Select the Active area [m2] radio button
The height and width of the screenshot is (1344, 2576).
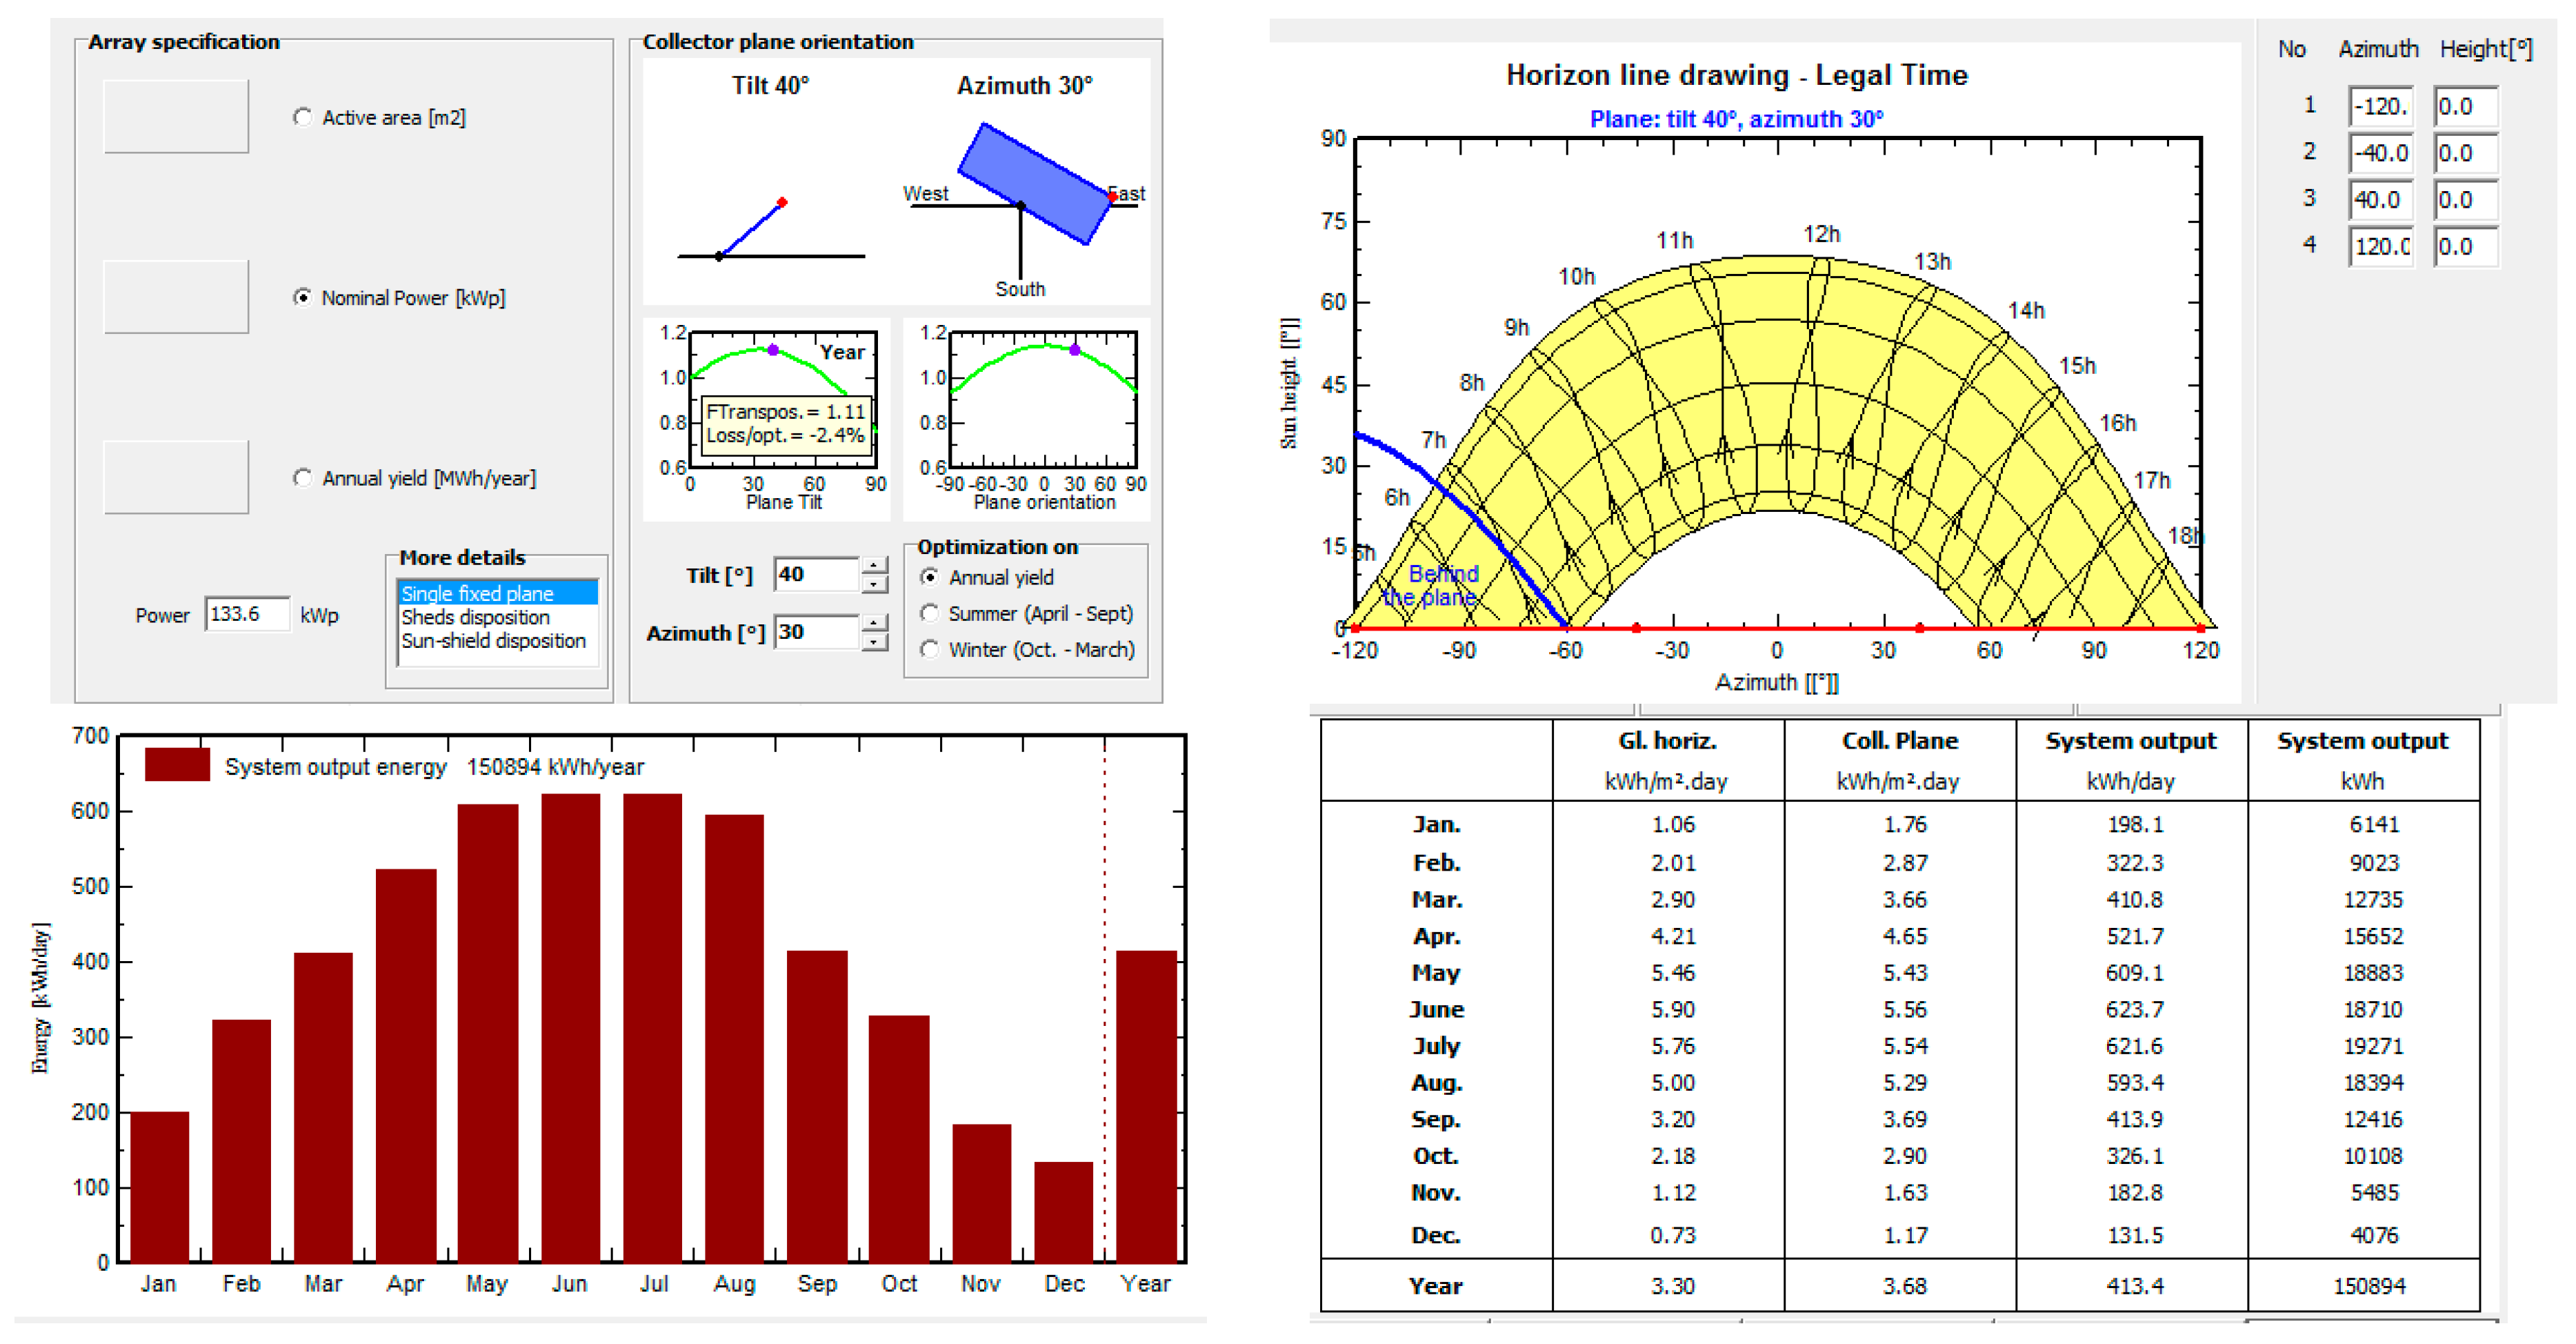pyautogui.click(x=302, y=117)
